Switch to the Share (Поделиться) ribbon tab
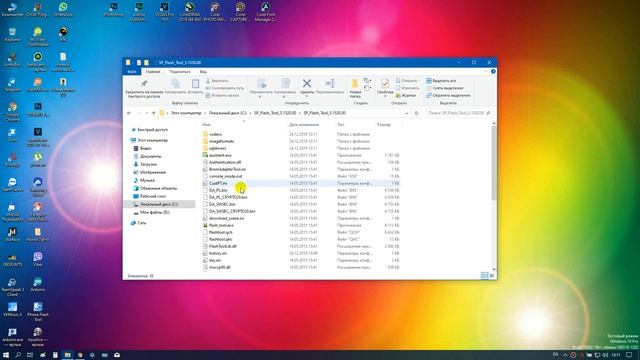The width and height of the screenshot is (640, 360). [x=180, y=71]
